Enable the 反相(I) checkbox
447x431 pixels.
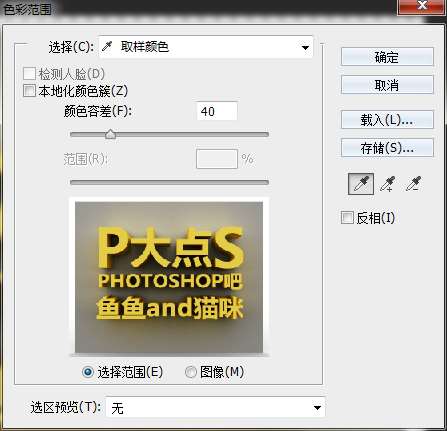tap(347, 218)
